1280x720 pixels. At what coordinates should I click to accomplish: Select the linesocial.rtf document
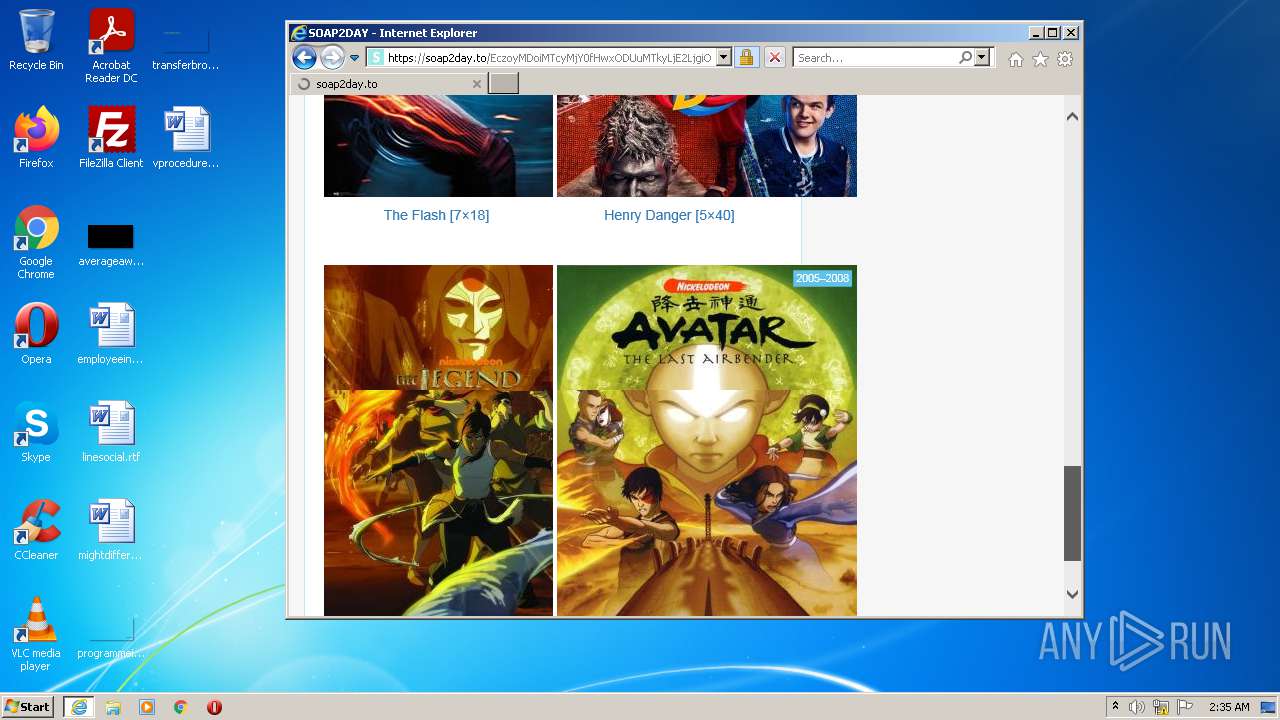[x=111, y=432]
